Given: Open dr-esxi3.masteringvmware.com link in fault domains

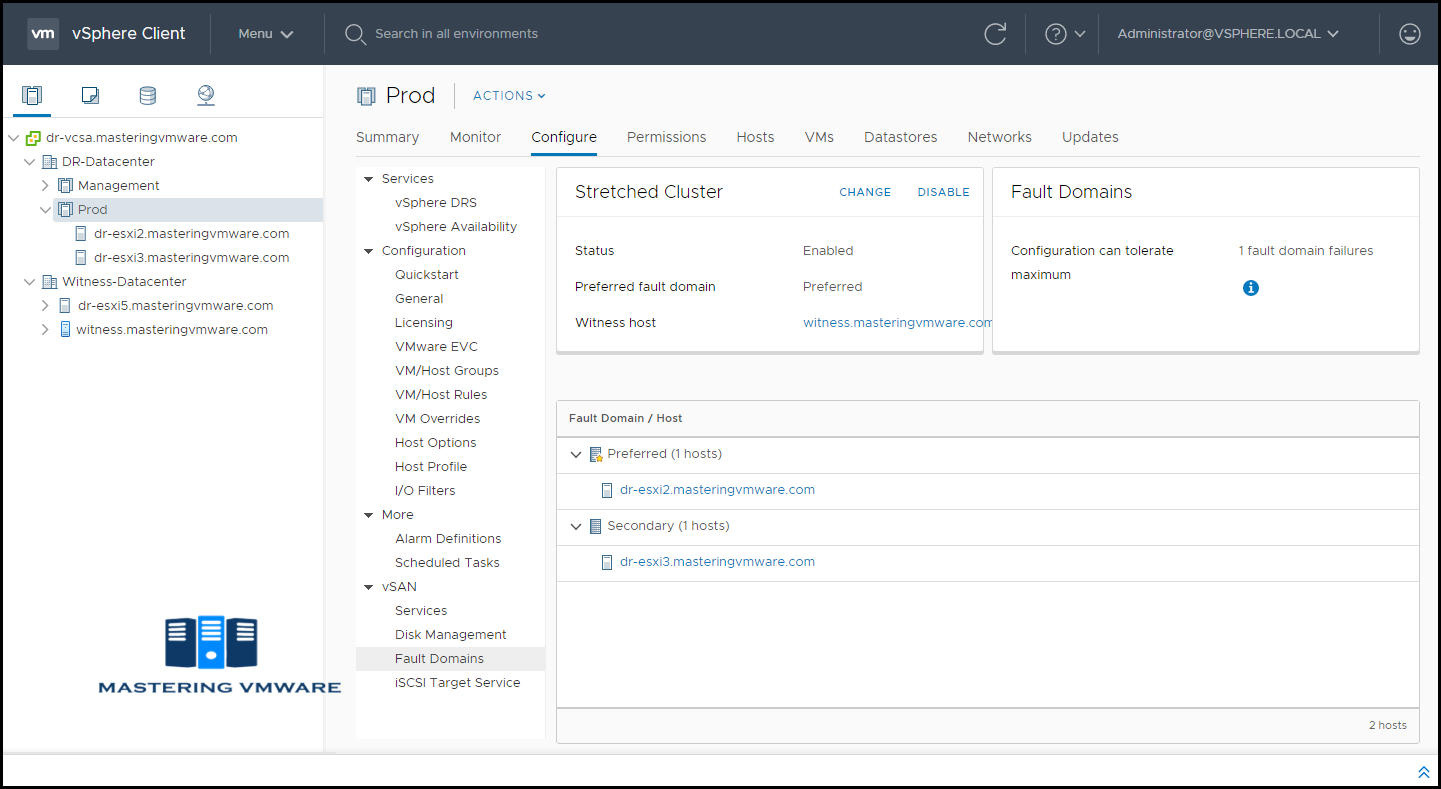Looking at the screenshot, I should pos(717,562).
